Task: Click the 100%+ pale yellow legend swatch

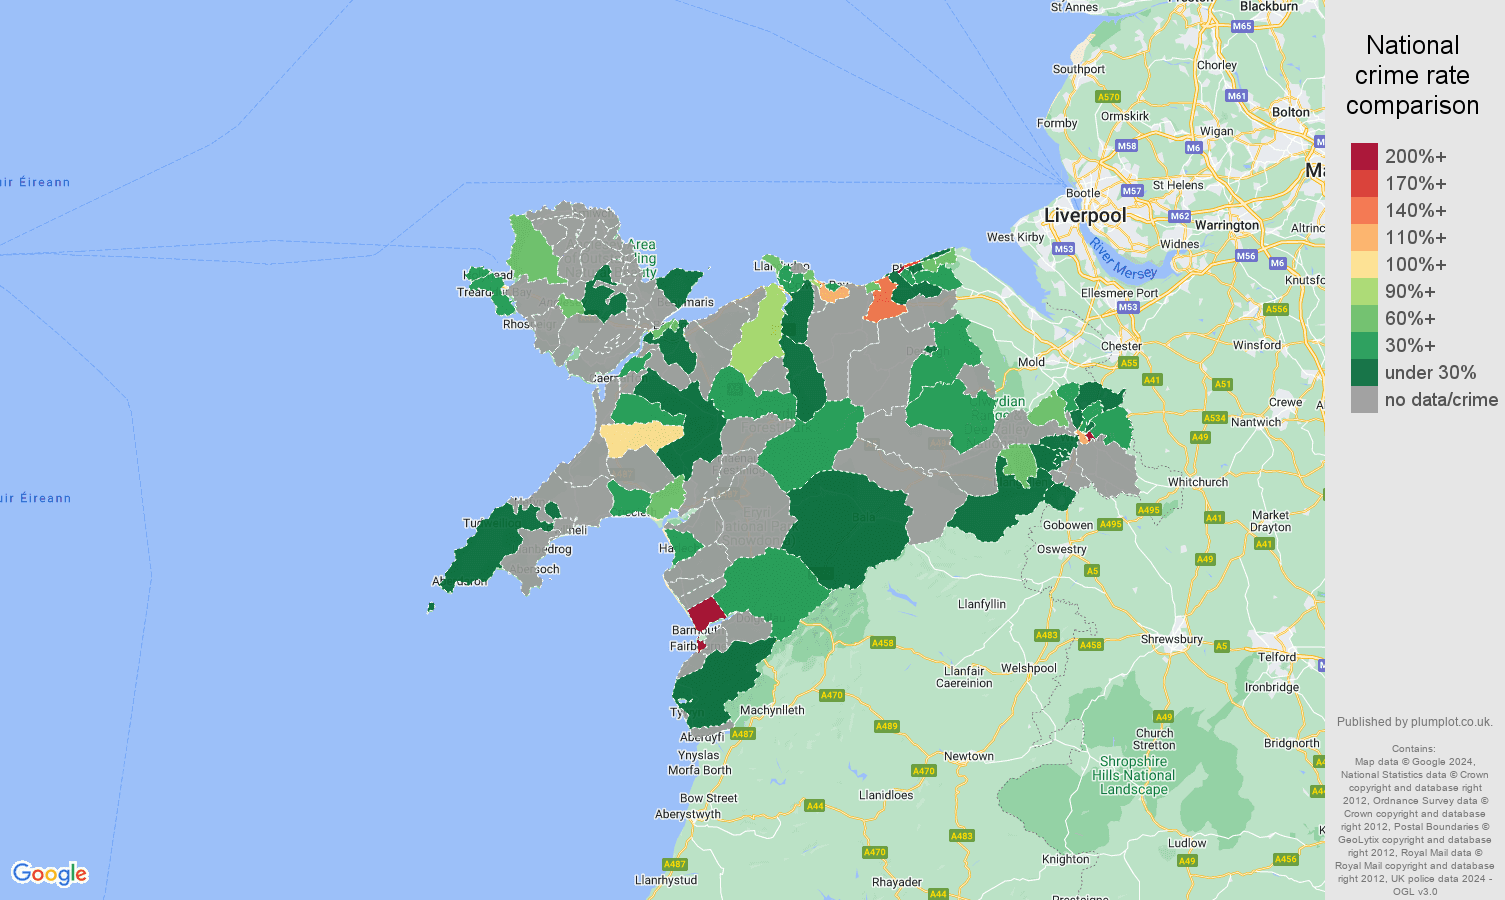Action: click(1364, 264)
